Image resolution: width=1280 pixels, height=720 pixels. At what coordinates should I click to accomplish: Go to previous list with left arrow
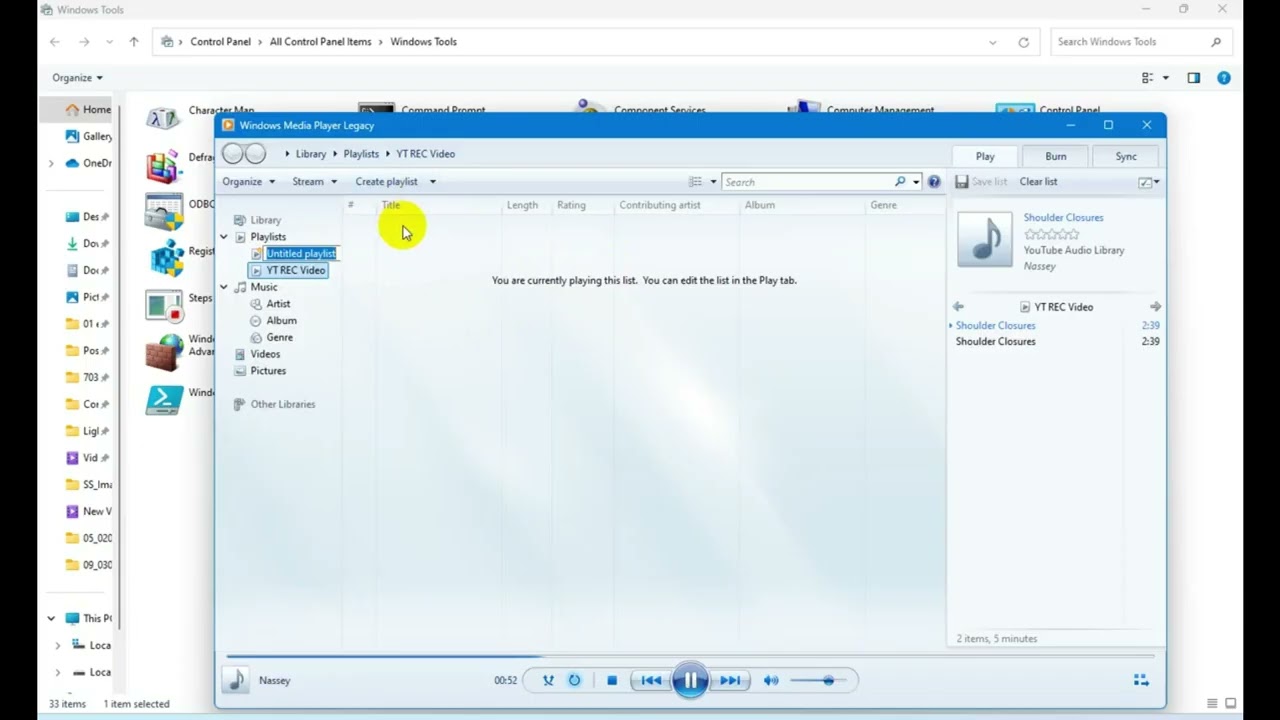pos(958,307)
